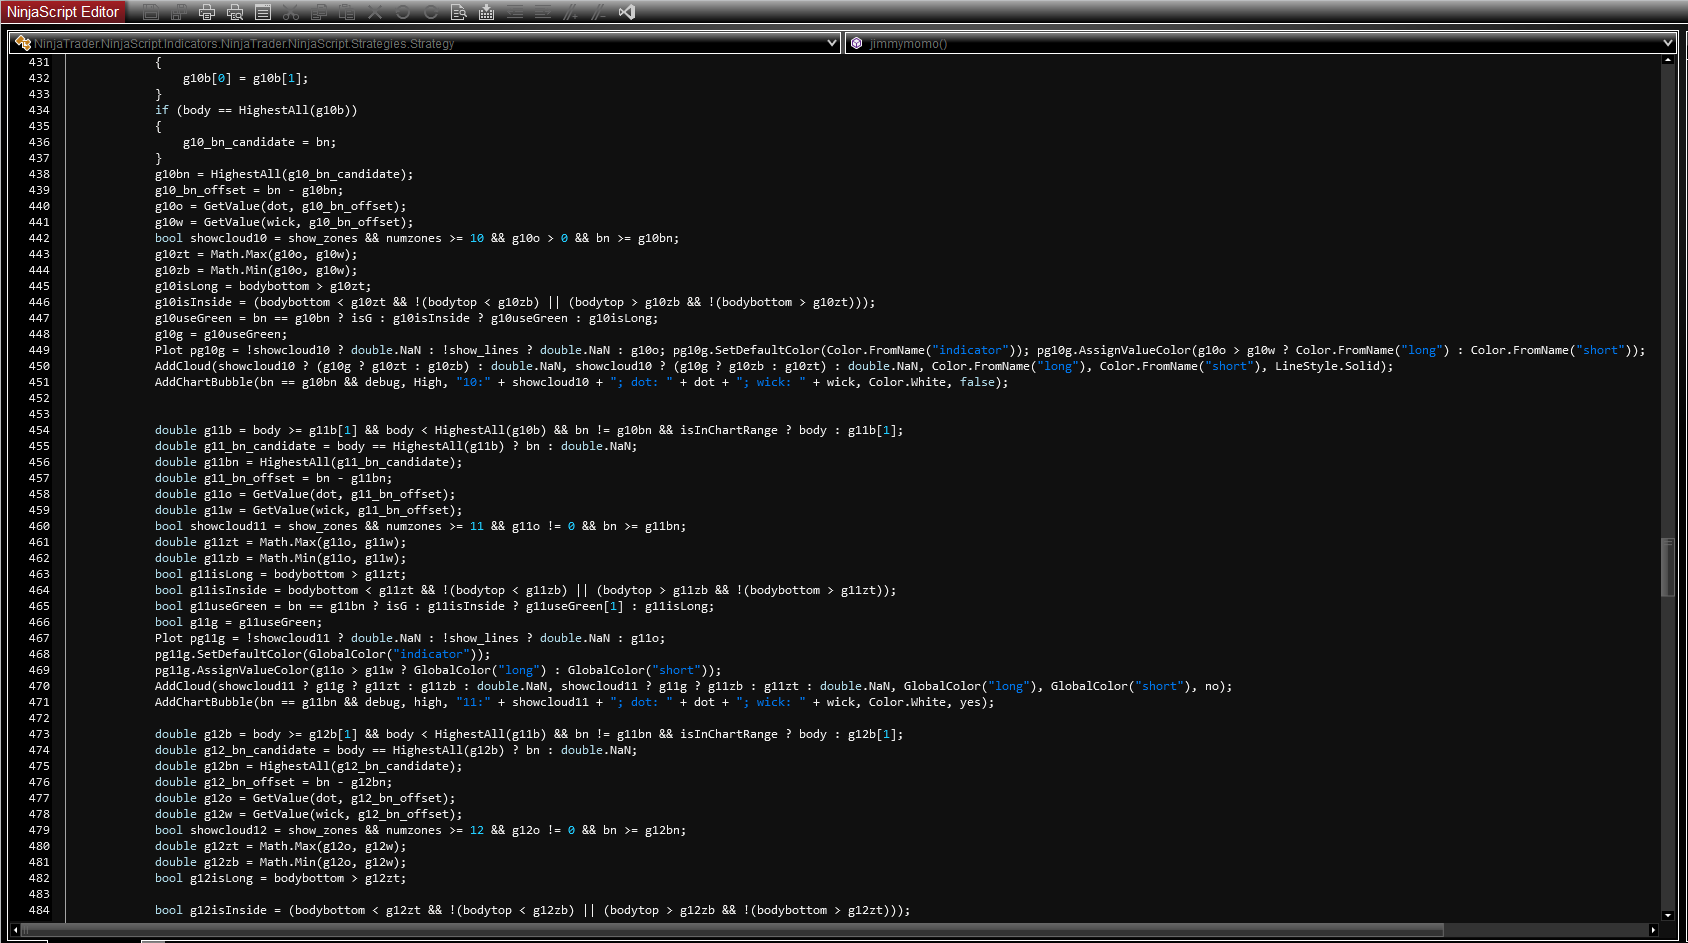Click the "bool g11g = g11useGreen;" line

(x=238, y=622)
